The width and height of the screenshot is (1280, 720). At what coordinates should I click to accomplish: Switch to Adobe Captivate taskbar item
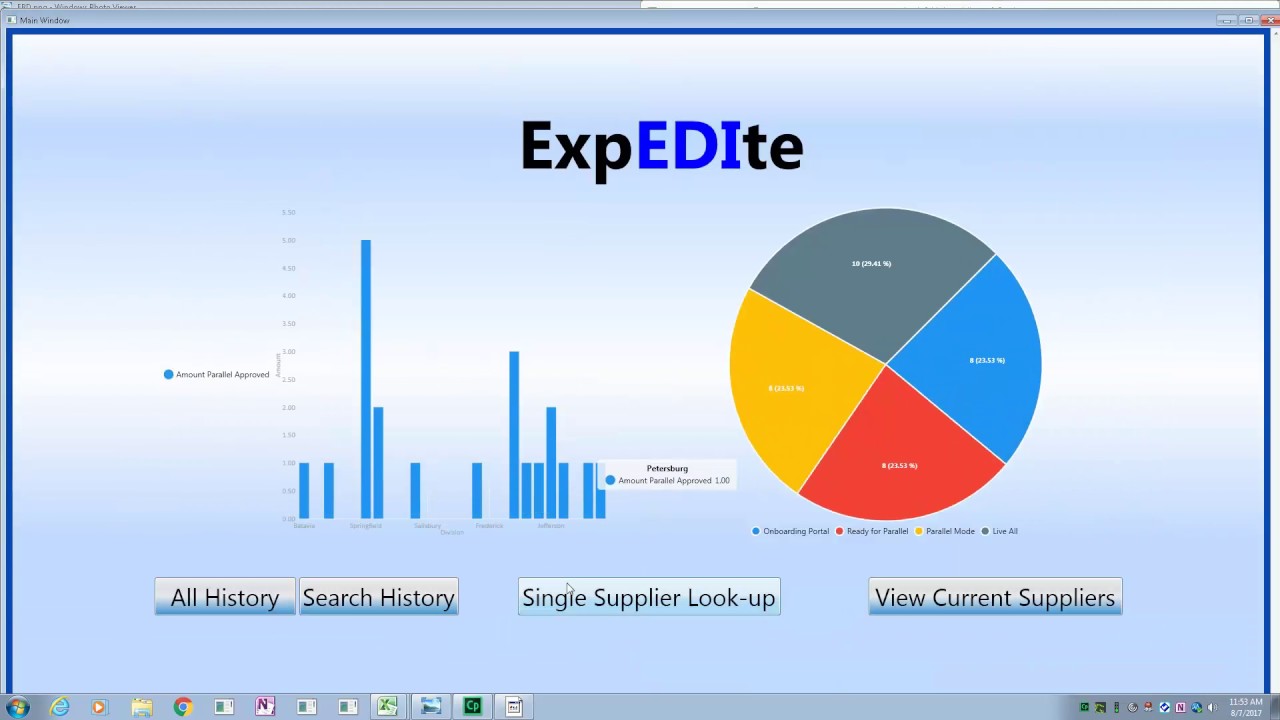pyautogui.click(x=472, y=707)
